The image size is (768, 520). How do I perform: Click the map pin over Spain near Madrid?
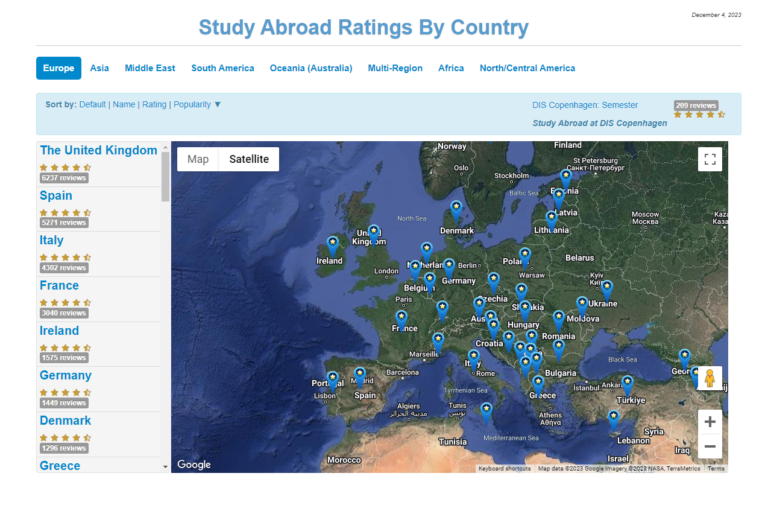click(360, 377)
